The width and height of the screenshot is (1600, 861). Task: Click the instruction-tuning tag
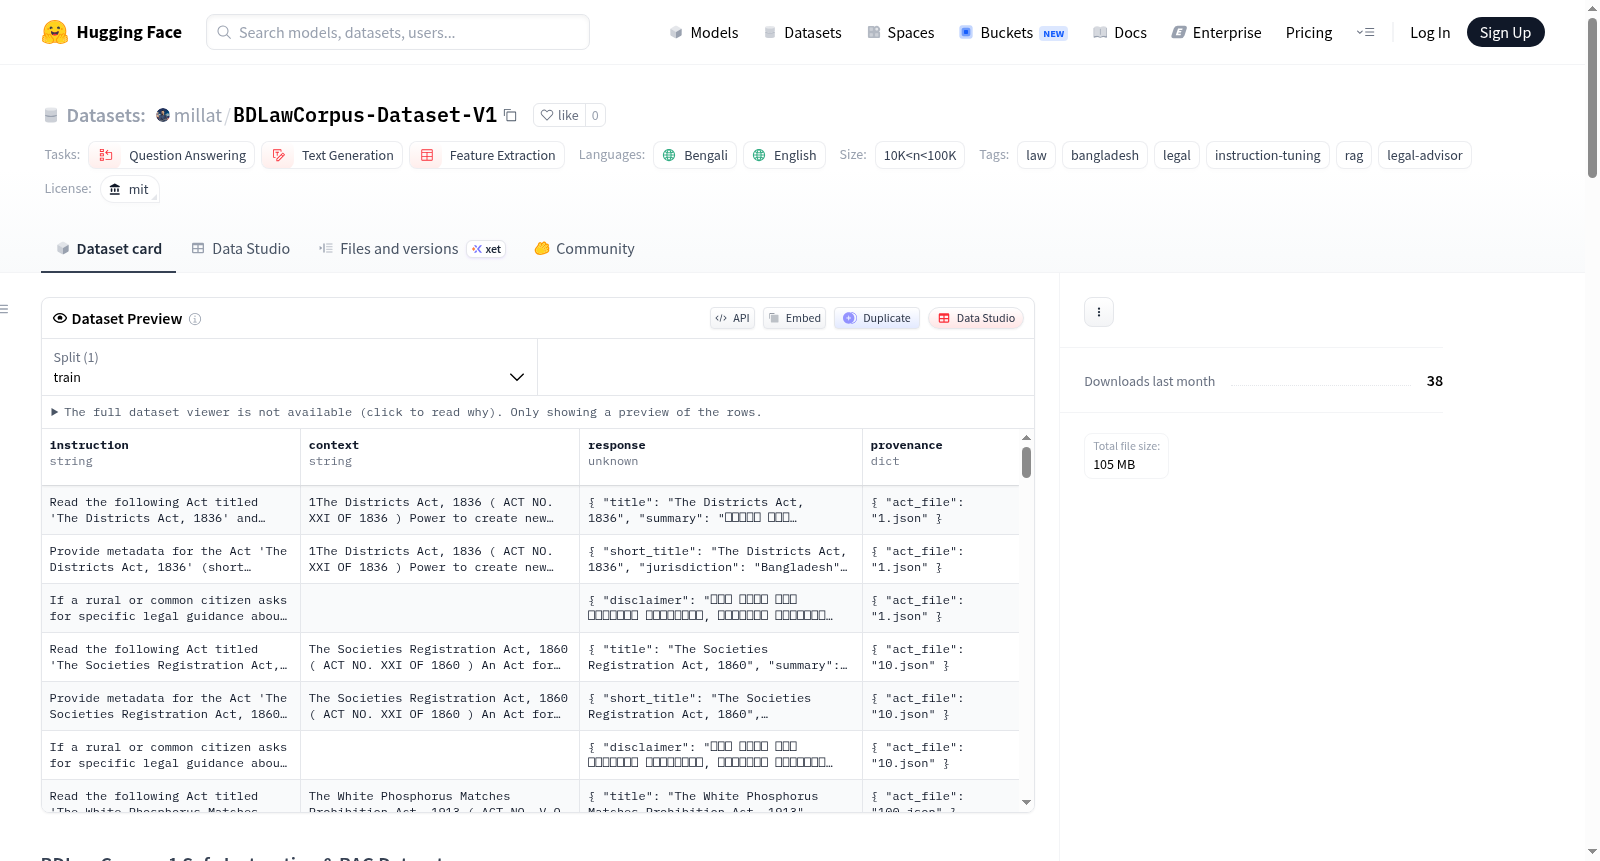point(1268,155)
